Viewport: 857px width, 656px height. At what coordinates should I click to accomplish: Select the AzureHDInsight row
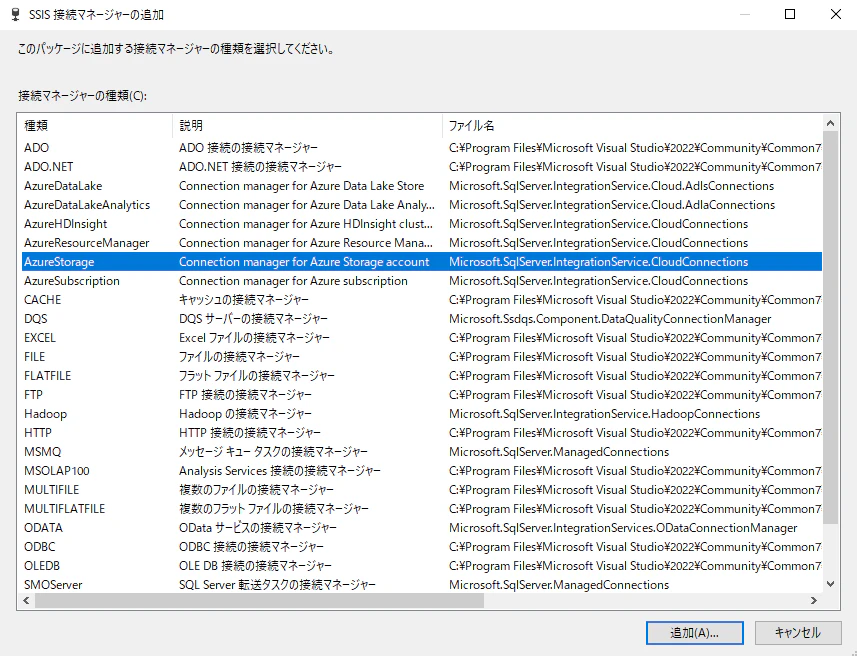tap(422, 224)
